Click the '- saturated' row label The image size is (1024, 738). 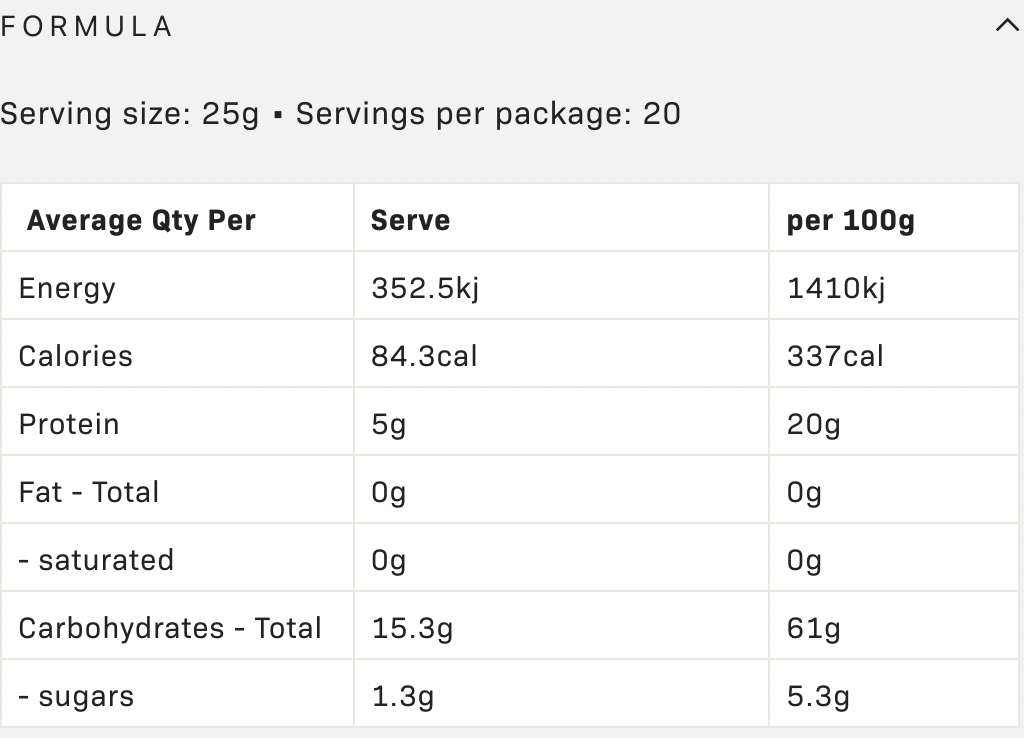pyautogui.click(x=96, y=560)
